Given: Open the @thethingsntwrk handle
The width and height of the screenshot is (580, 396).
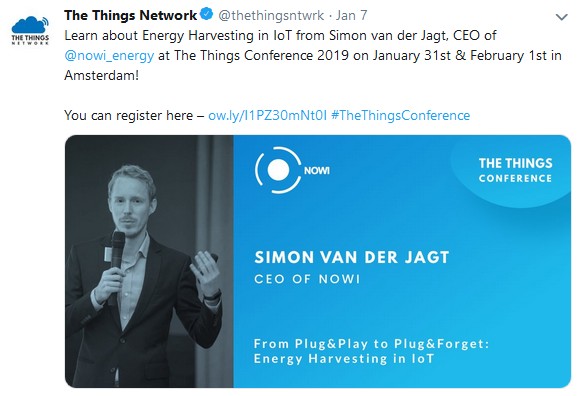Looking at the screenshot, I should (271, 16).
